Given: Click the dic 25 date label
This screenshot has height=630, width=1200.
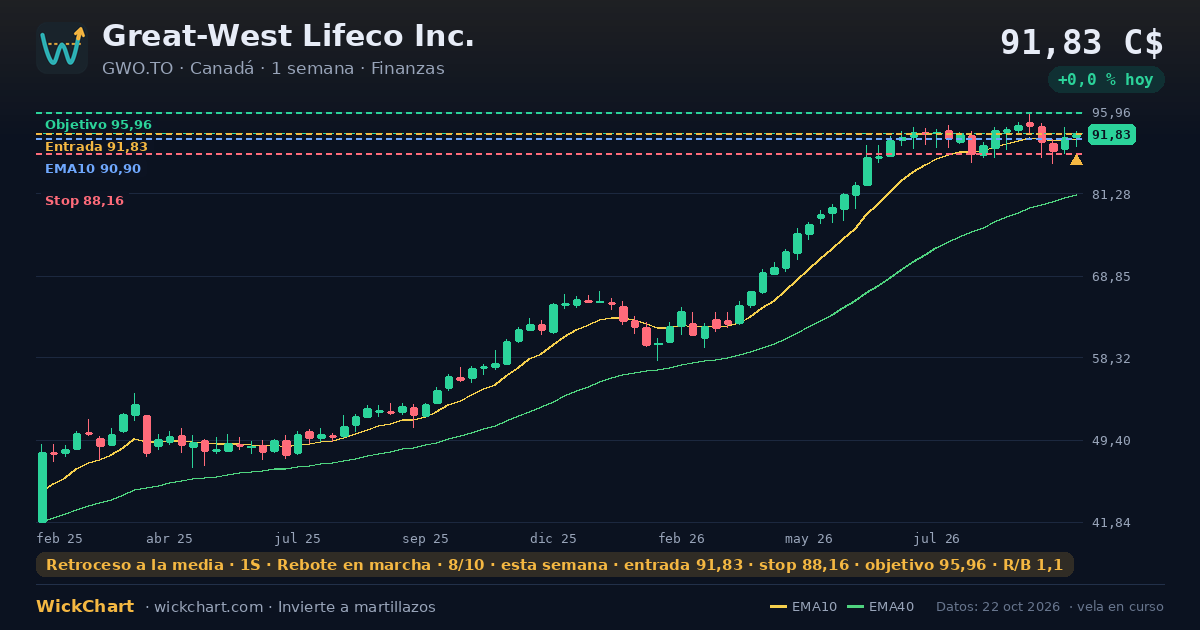Looking at the screenshot, I should pos(553,538).
